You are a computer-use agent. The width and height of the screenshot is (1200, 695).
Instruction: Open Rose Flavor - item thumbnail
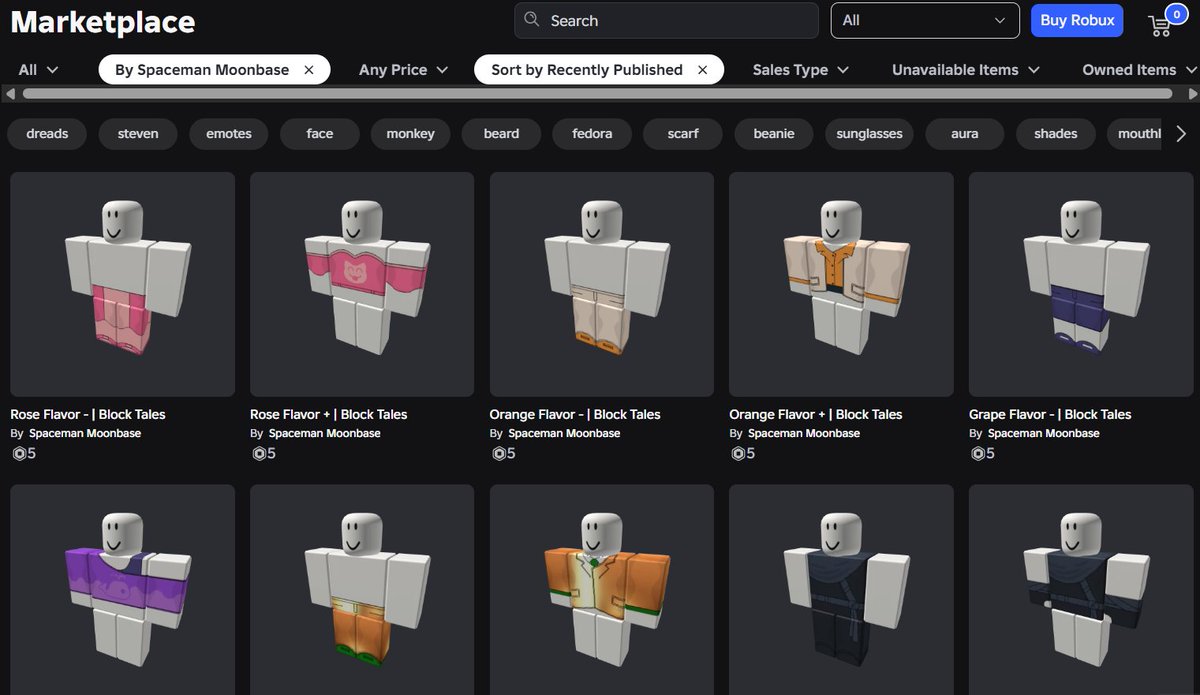point(123,284)
